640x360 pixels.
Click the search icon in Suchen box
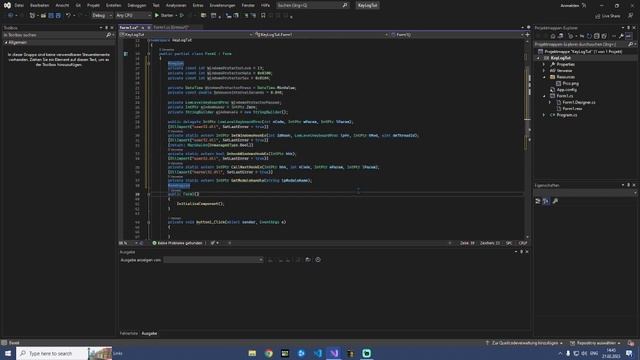(x=345, y=5)
